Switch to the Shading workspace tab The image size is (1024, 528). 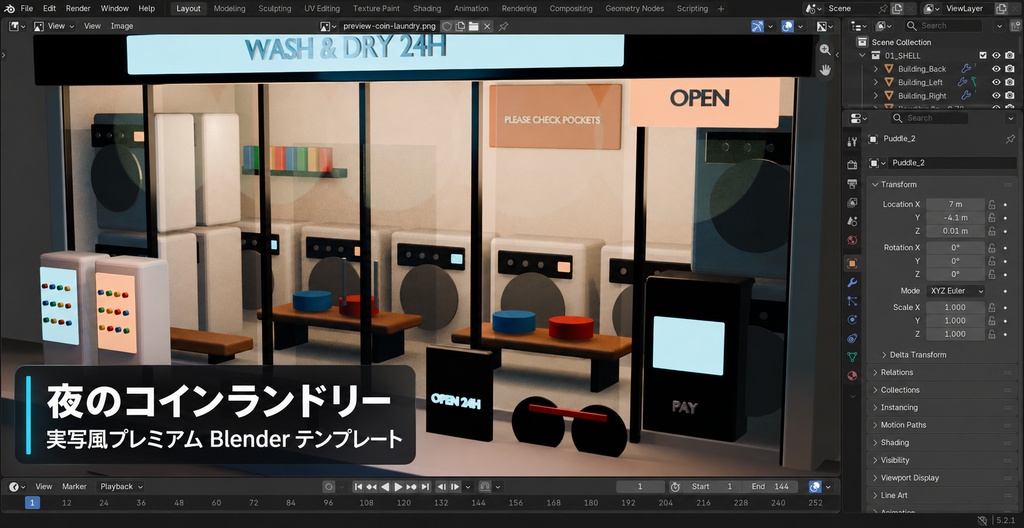click(x=427, y=8)
